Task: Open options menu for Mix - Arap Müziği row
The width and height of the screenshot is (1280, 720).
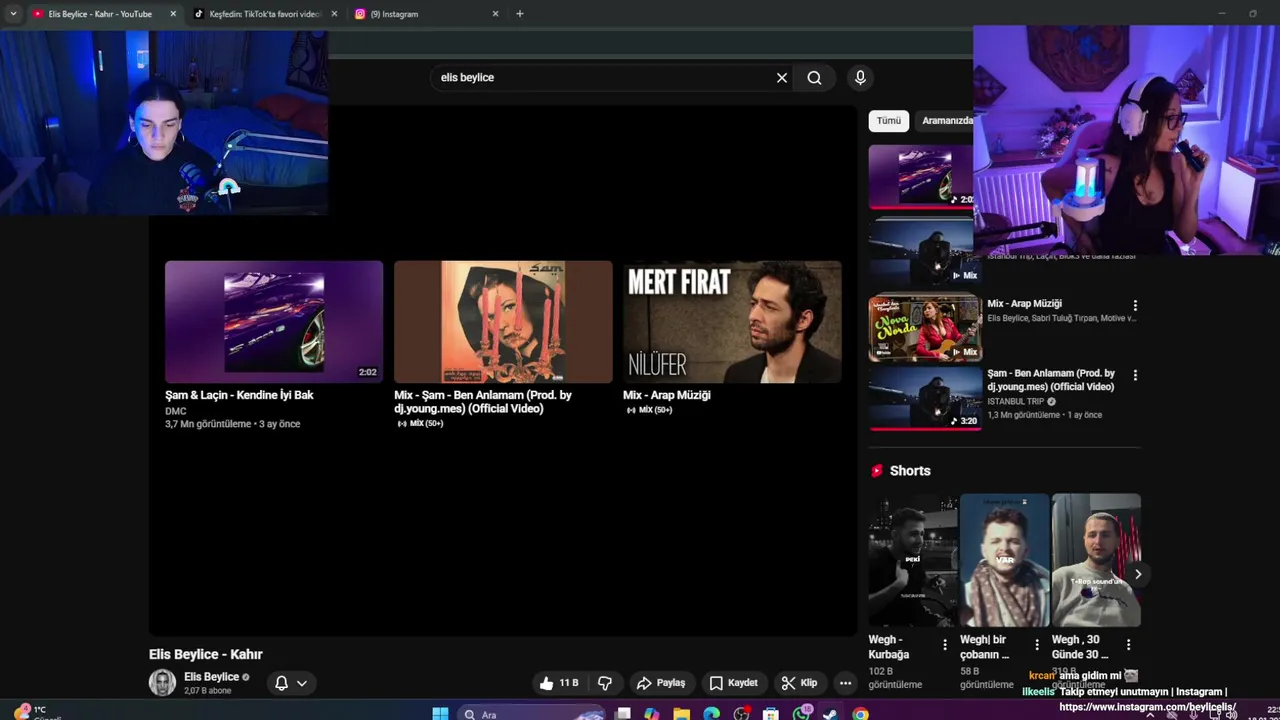Action: tap(1134, 306)
